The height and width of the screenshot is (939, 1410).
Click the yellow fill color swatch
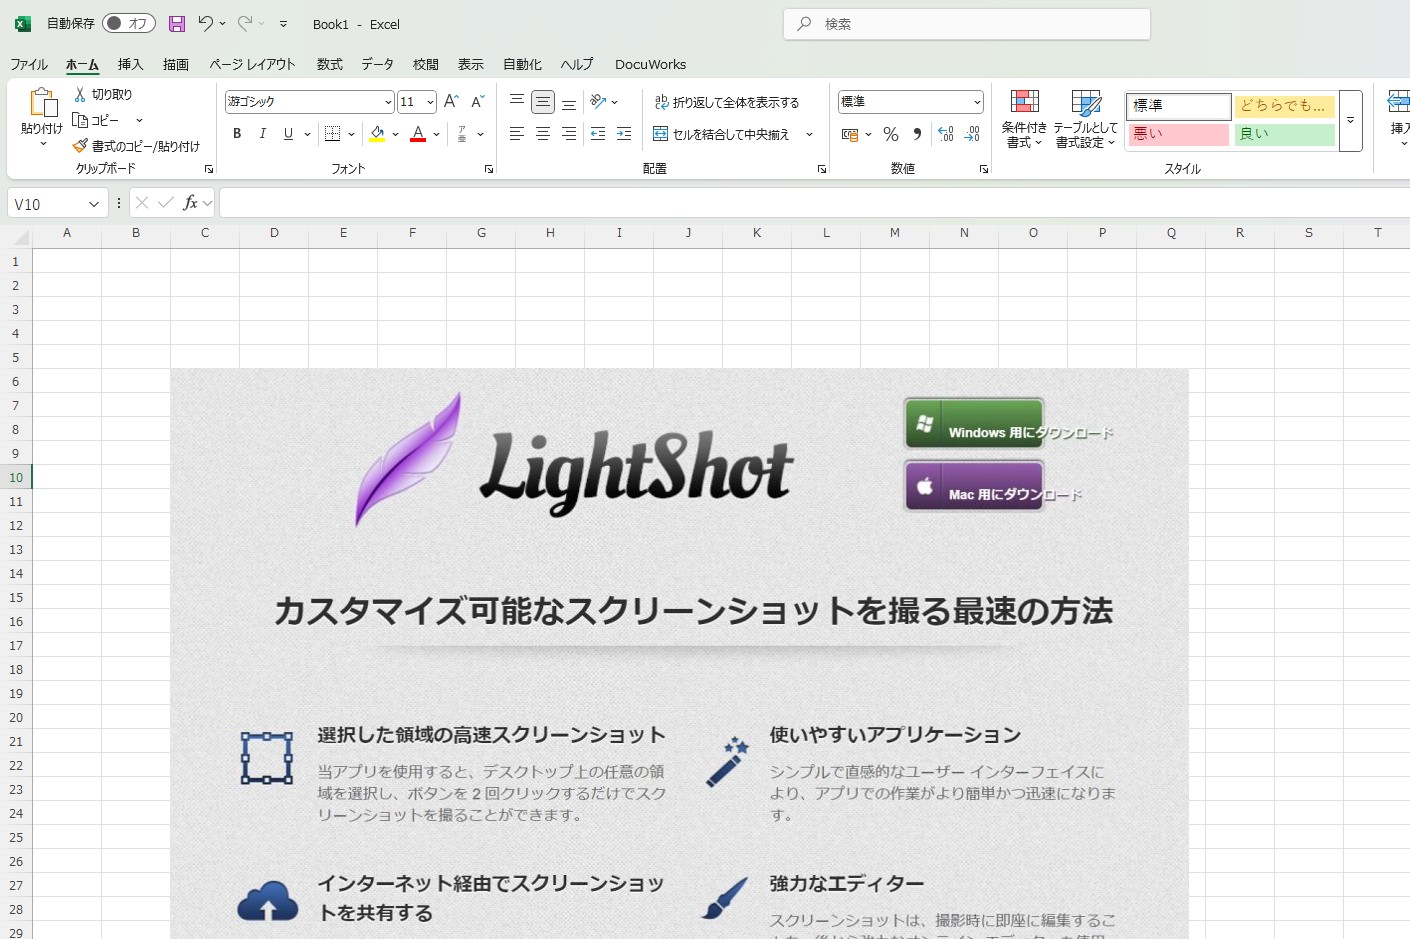tap(377, 134)
